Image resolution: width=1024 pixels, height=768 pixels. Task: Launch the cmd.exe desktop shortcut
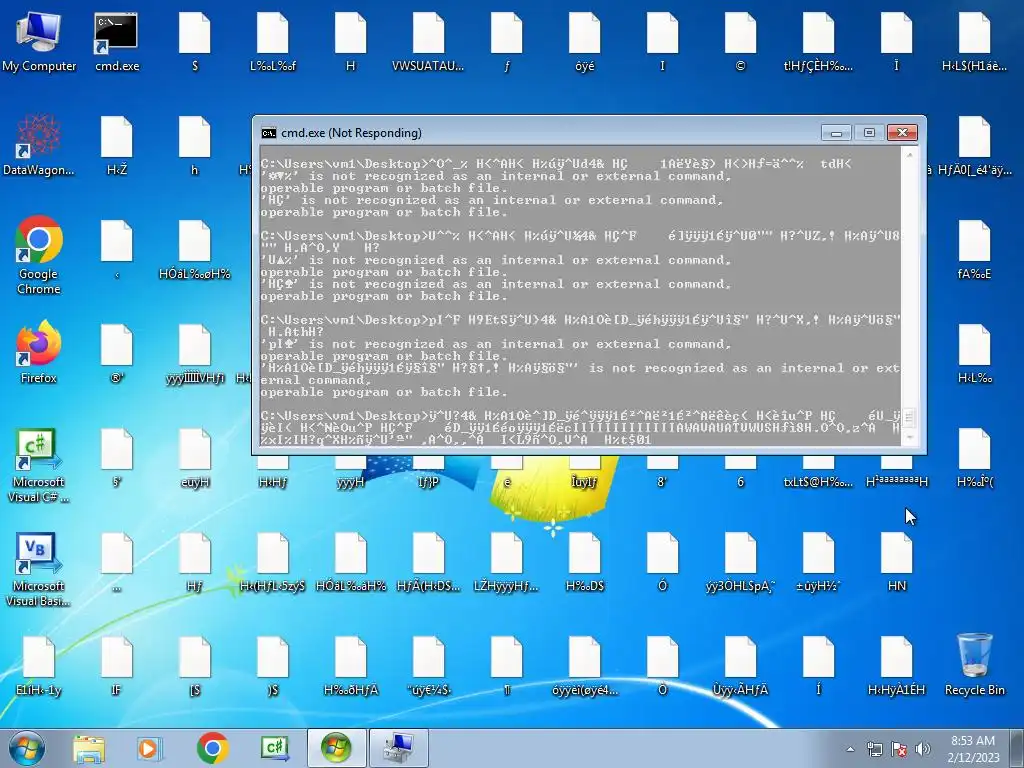[x=116, y=42]
